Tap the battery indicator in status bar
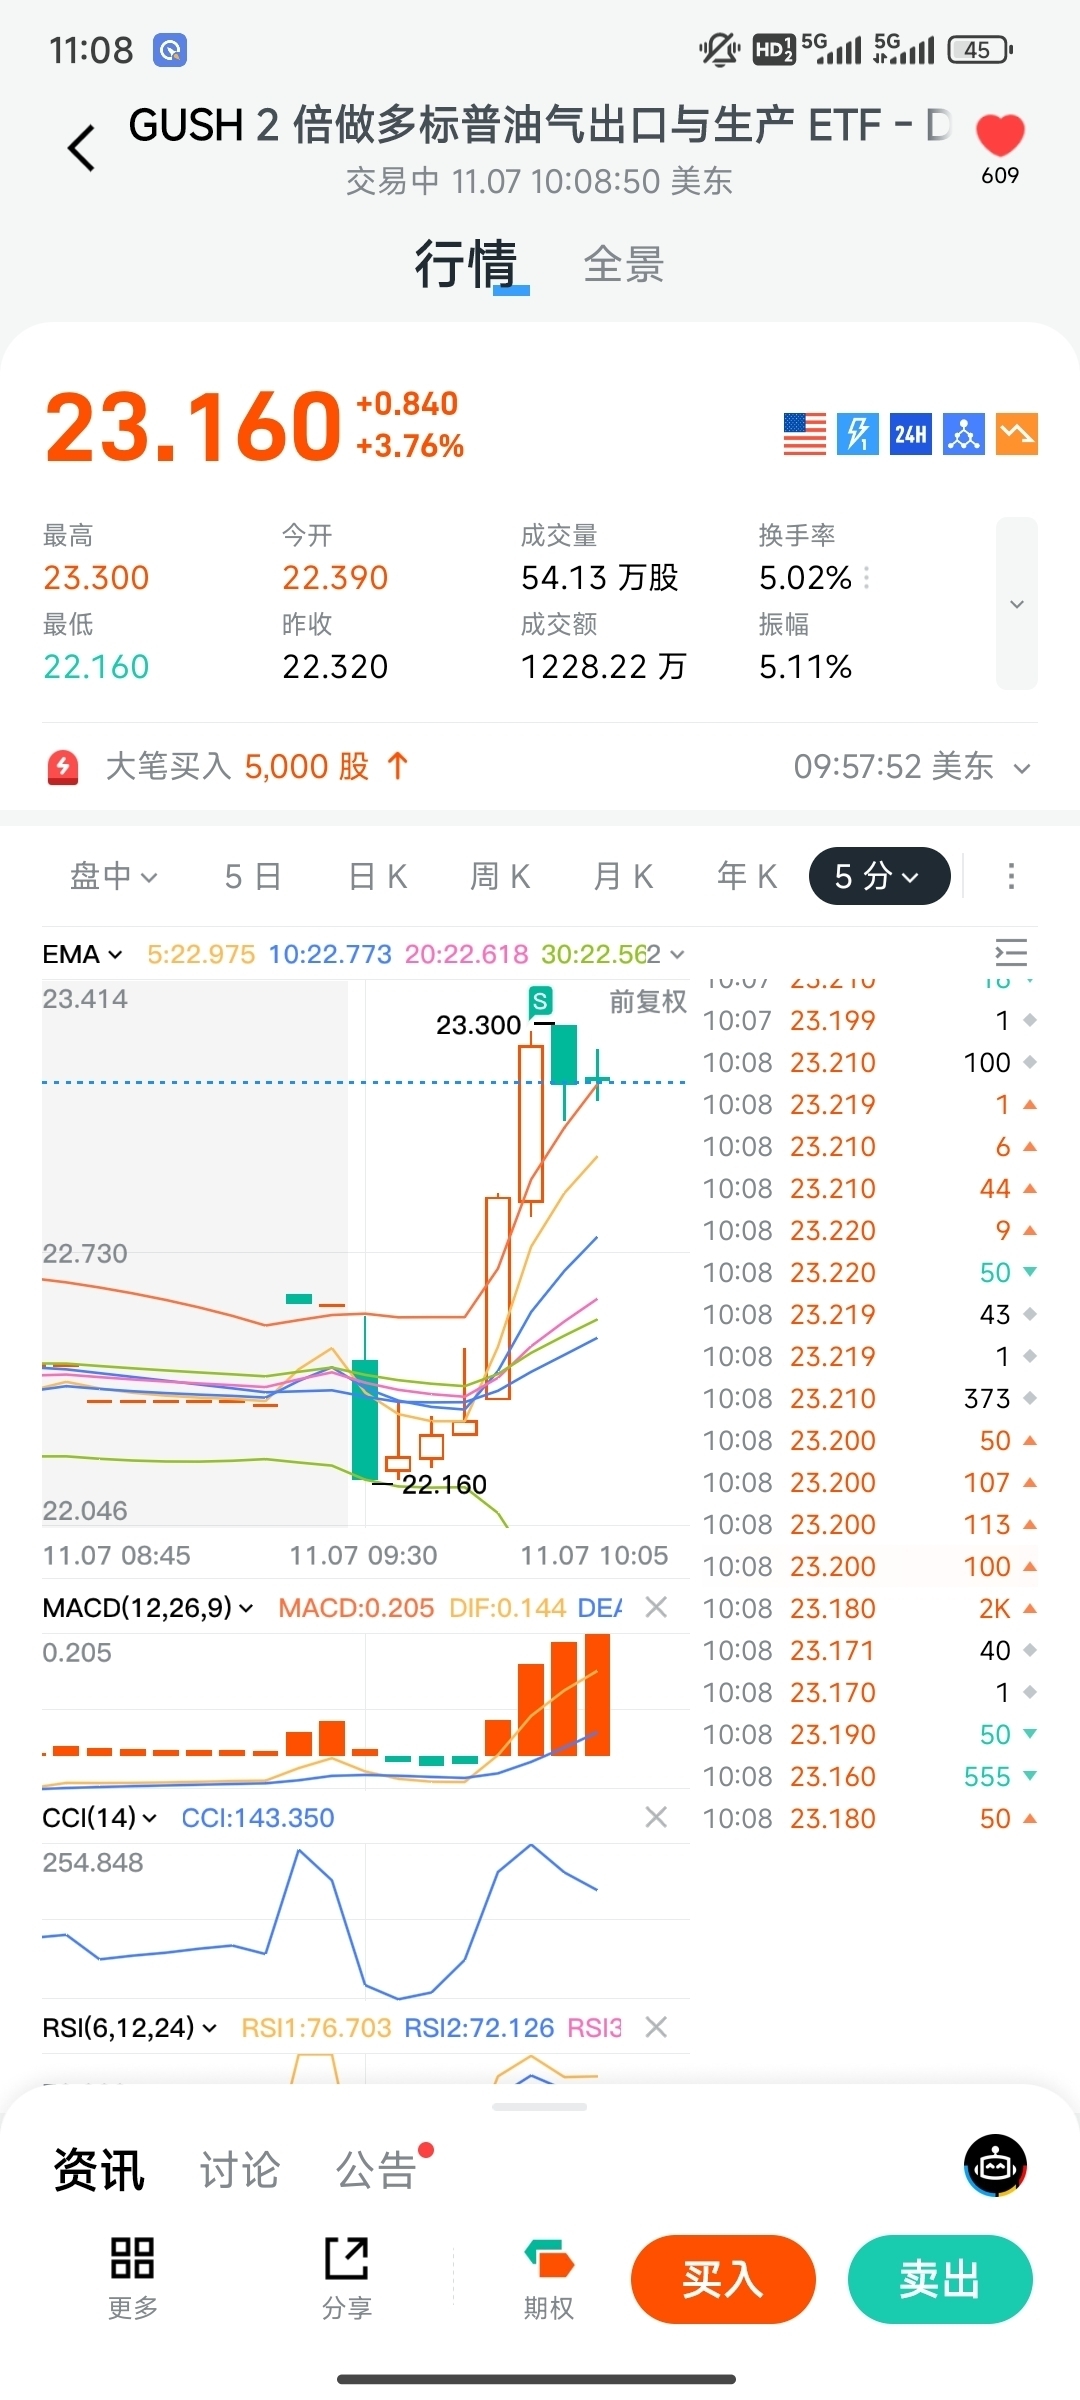 980,49
